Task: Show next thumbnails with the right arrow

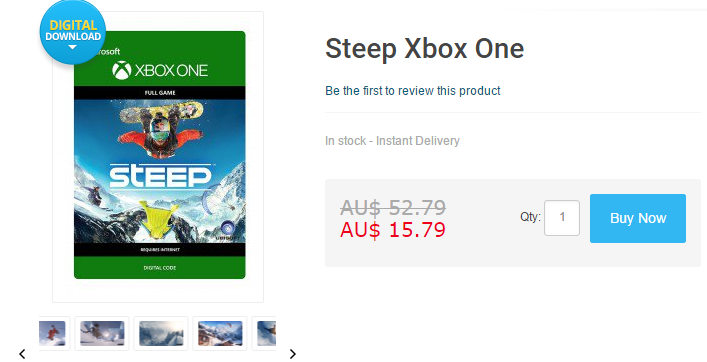Action: (x=293, y=354)
